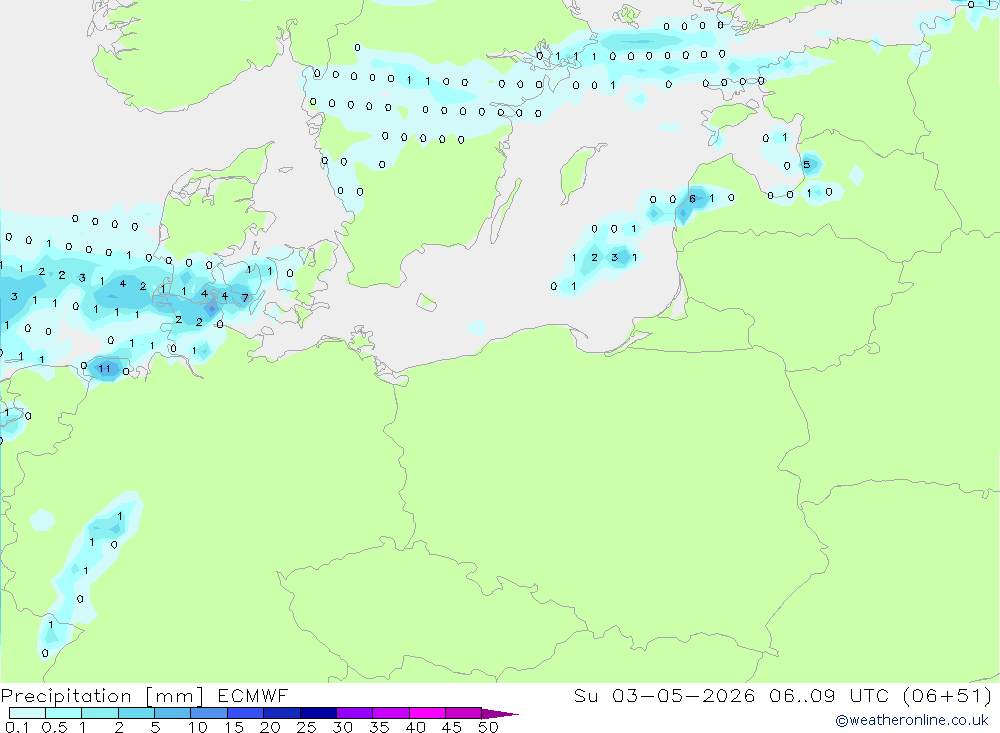Click the '11' precipitation value on the map
Screen dimensions: 1000x733
tap(104, 368)
